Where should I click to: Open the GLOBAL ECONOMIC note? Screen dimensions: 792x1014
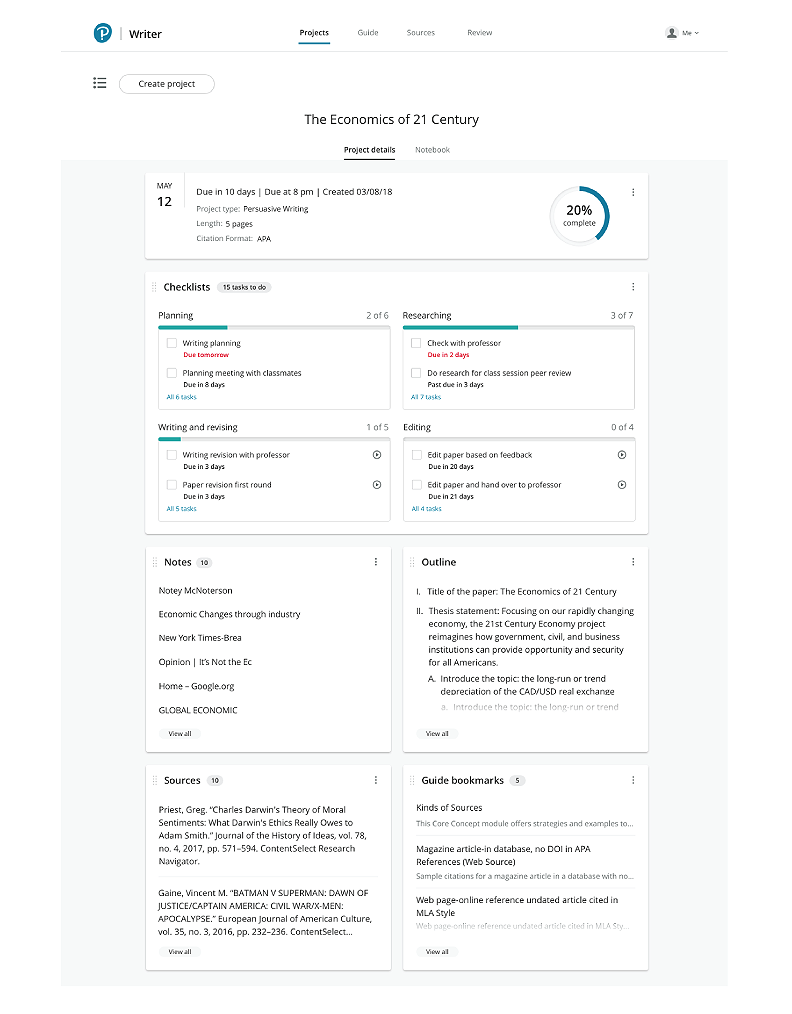[198, 710]
